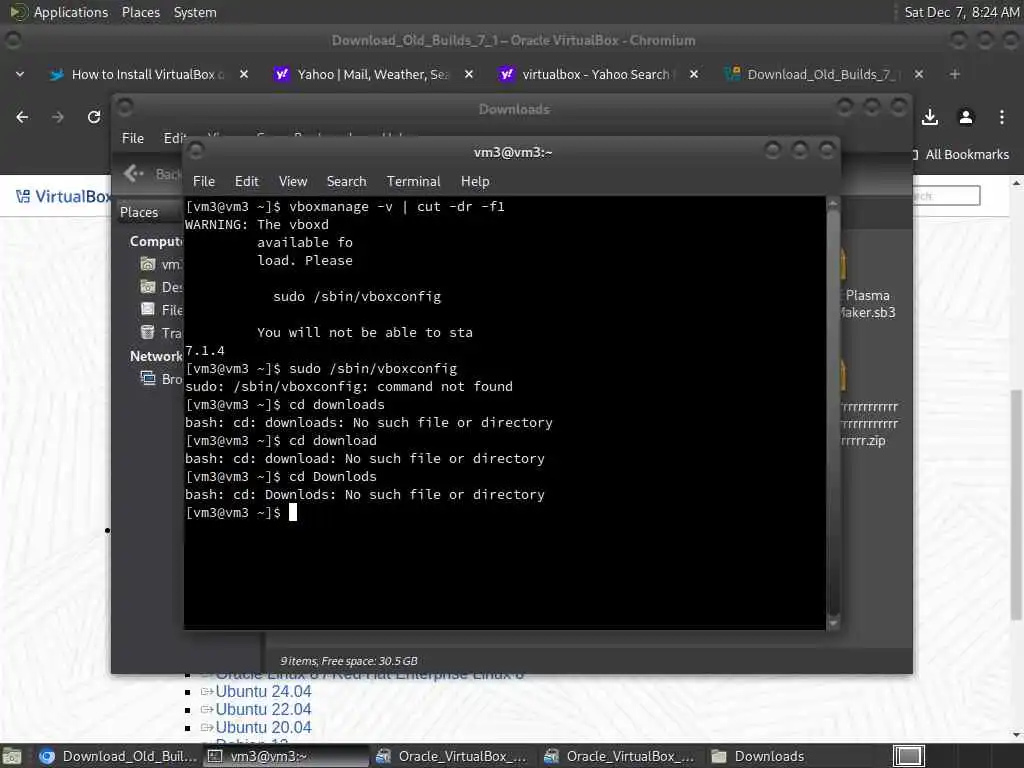Click the Chromium page vertical scrollbar
The width and height of the screenshot is (1024, 768).
pyautogui.click(x=1016, y=504)
